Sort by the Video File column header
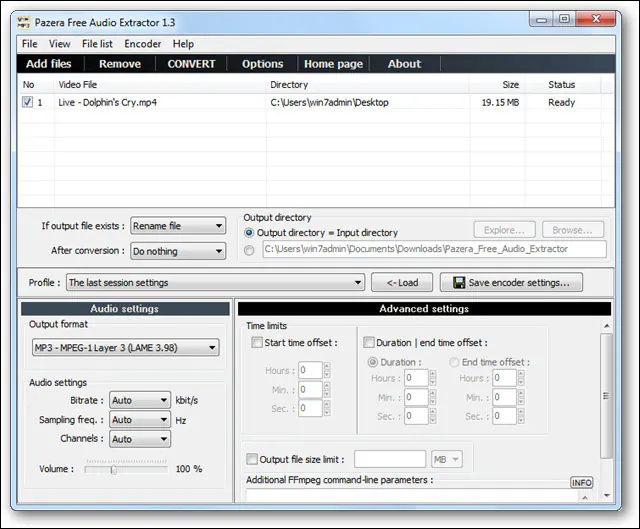 [x=160, y=85]
